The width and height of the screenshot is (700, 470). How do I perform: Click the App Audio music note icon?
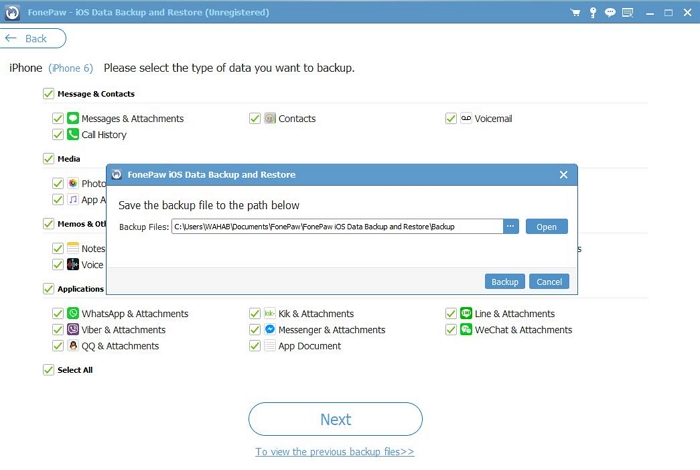(x=73, y=200)
